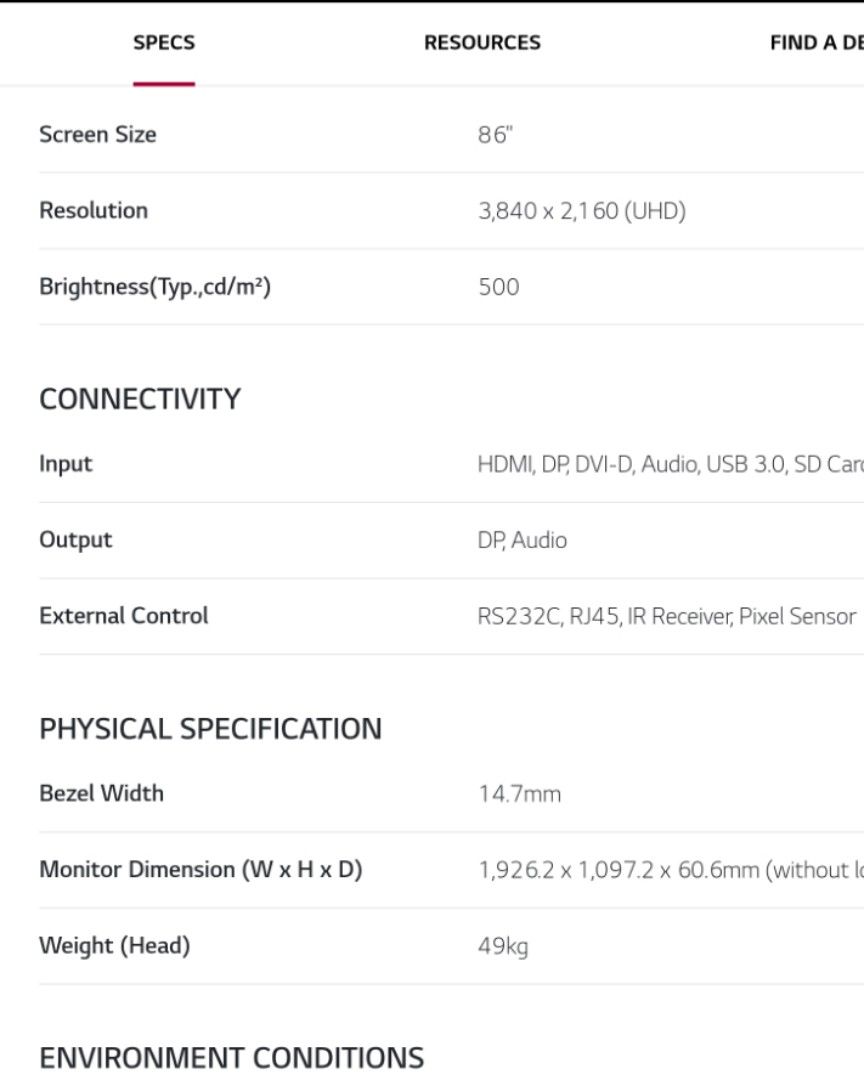
Task: Click the PHYSICAL SPECIFICATION heading
Action: [x=210, y=728]
